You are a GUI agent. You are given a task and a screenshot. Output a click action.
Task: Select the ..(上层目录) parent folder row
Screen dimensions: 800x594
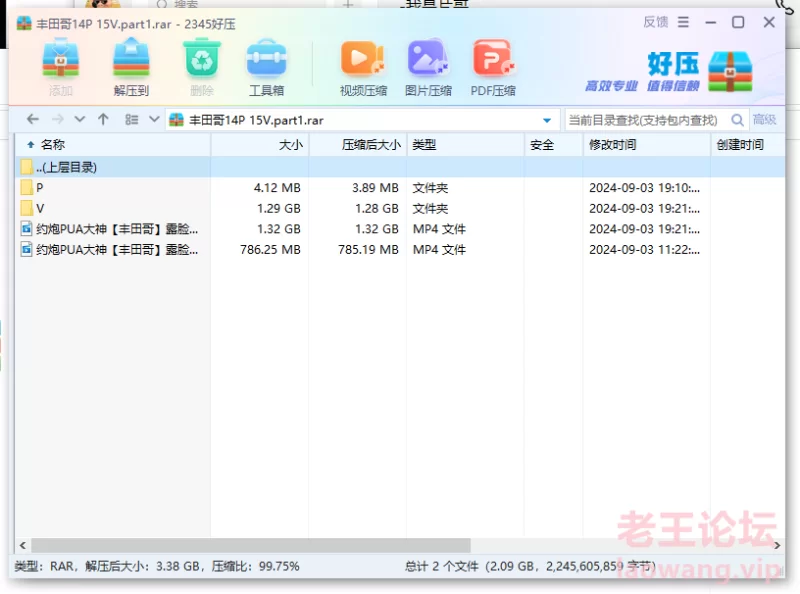tap(400, 167)
